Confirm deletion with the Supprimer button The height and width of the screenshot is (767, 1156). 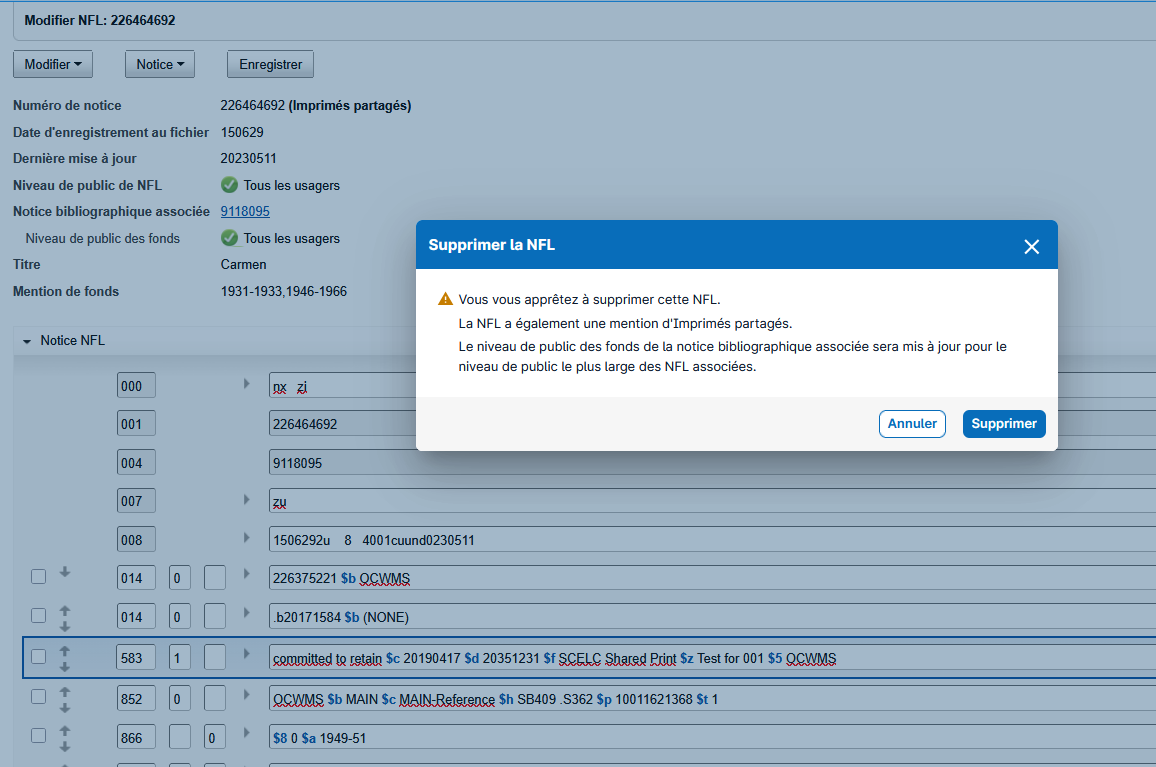(1003, 424)
